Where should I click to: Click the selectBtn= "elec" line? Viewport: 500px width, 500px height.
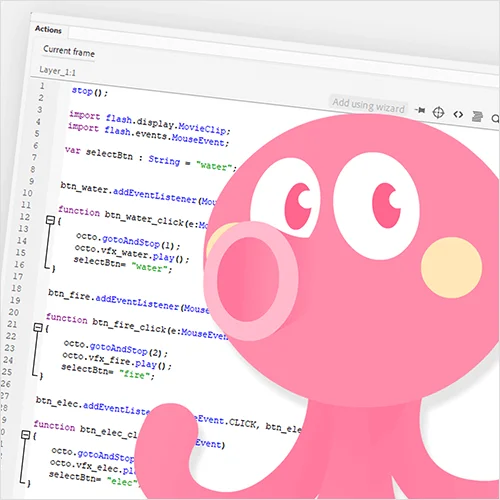[x=93, y=478]
